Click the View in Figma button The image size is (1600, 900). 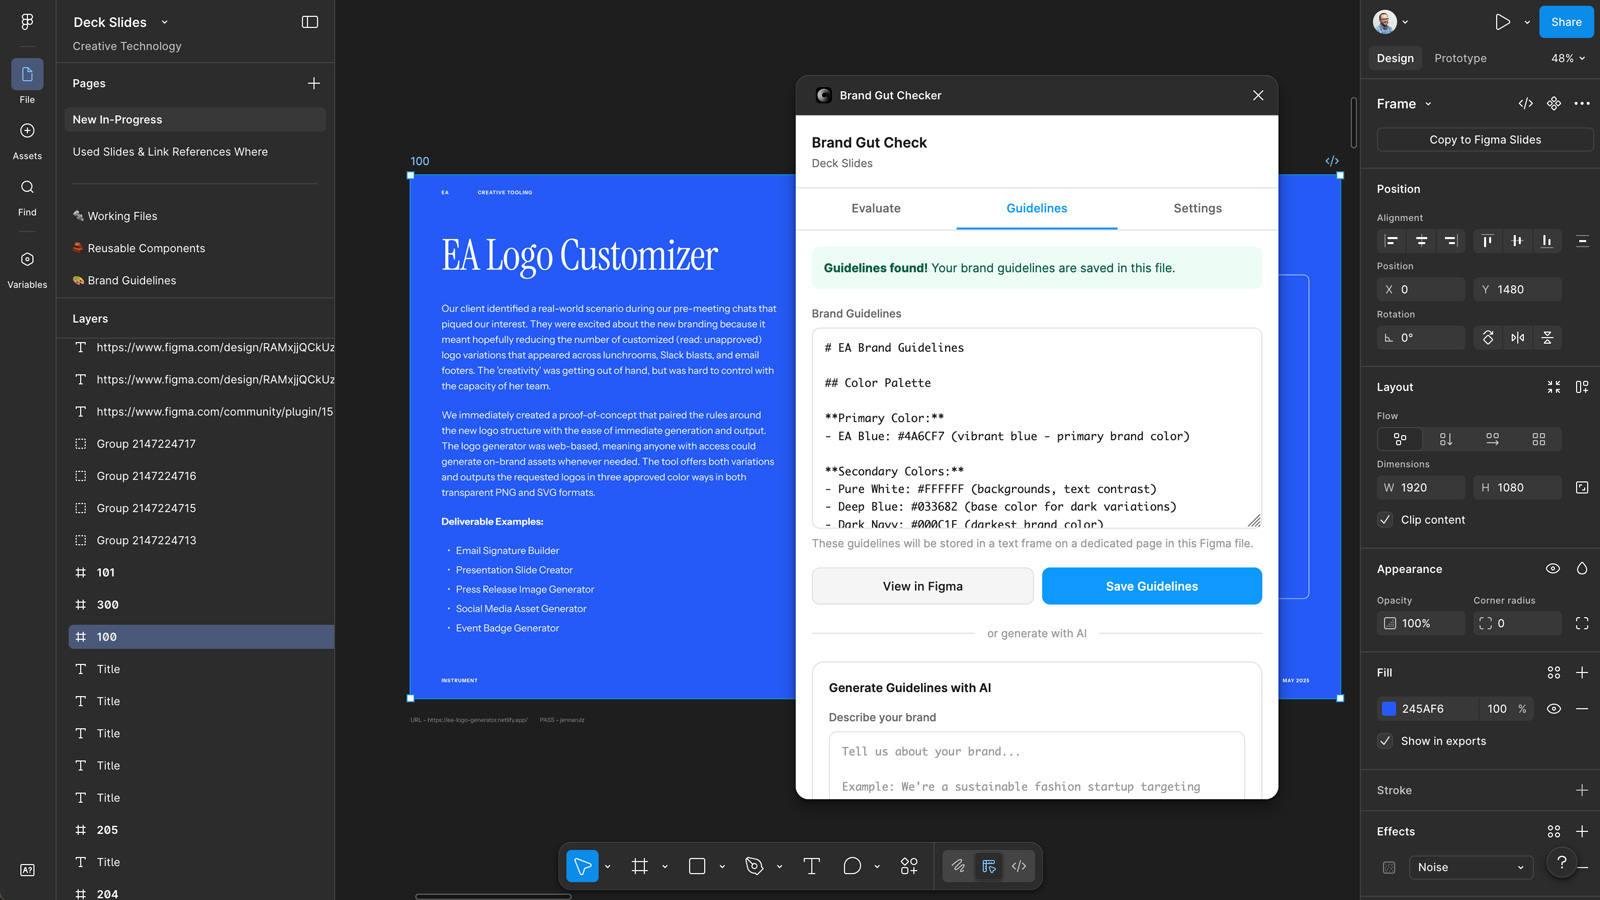[923, 586]
